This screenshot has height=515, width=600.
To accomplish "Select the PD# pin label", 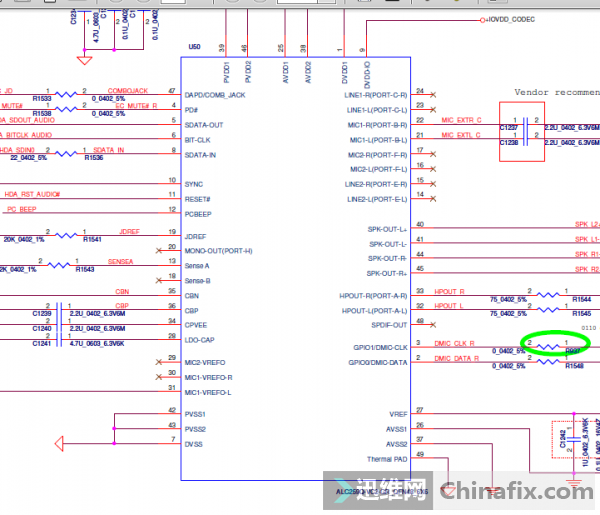I will [191, 110].
